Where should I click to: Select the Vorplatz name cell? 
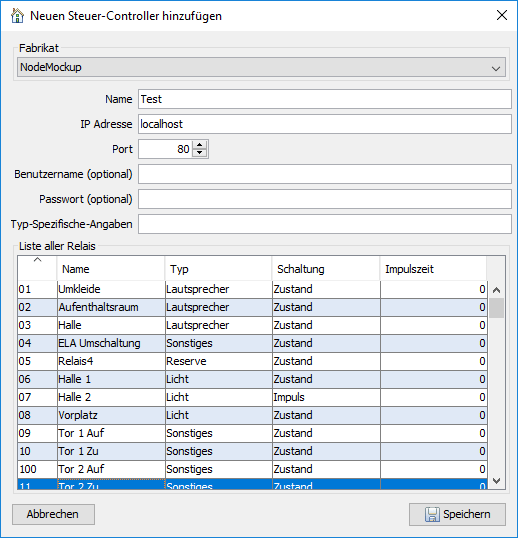click(x=111, y=415)
